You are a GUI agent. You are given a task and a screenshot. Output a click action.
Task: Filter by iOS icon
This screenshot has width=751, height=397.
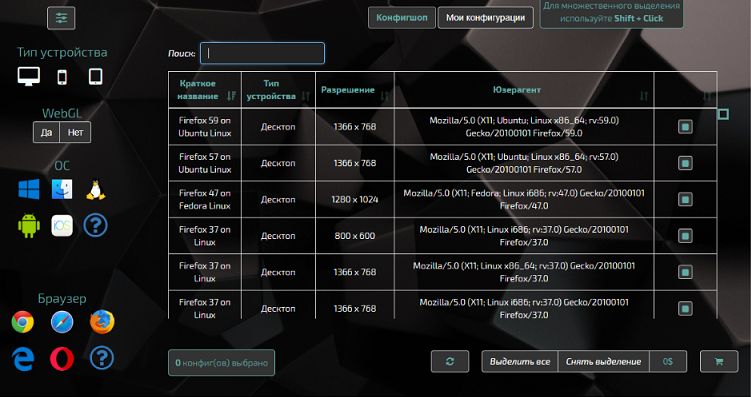[62, 226]
